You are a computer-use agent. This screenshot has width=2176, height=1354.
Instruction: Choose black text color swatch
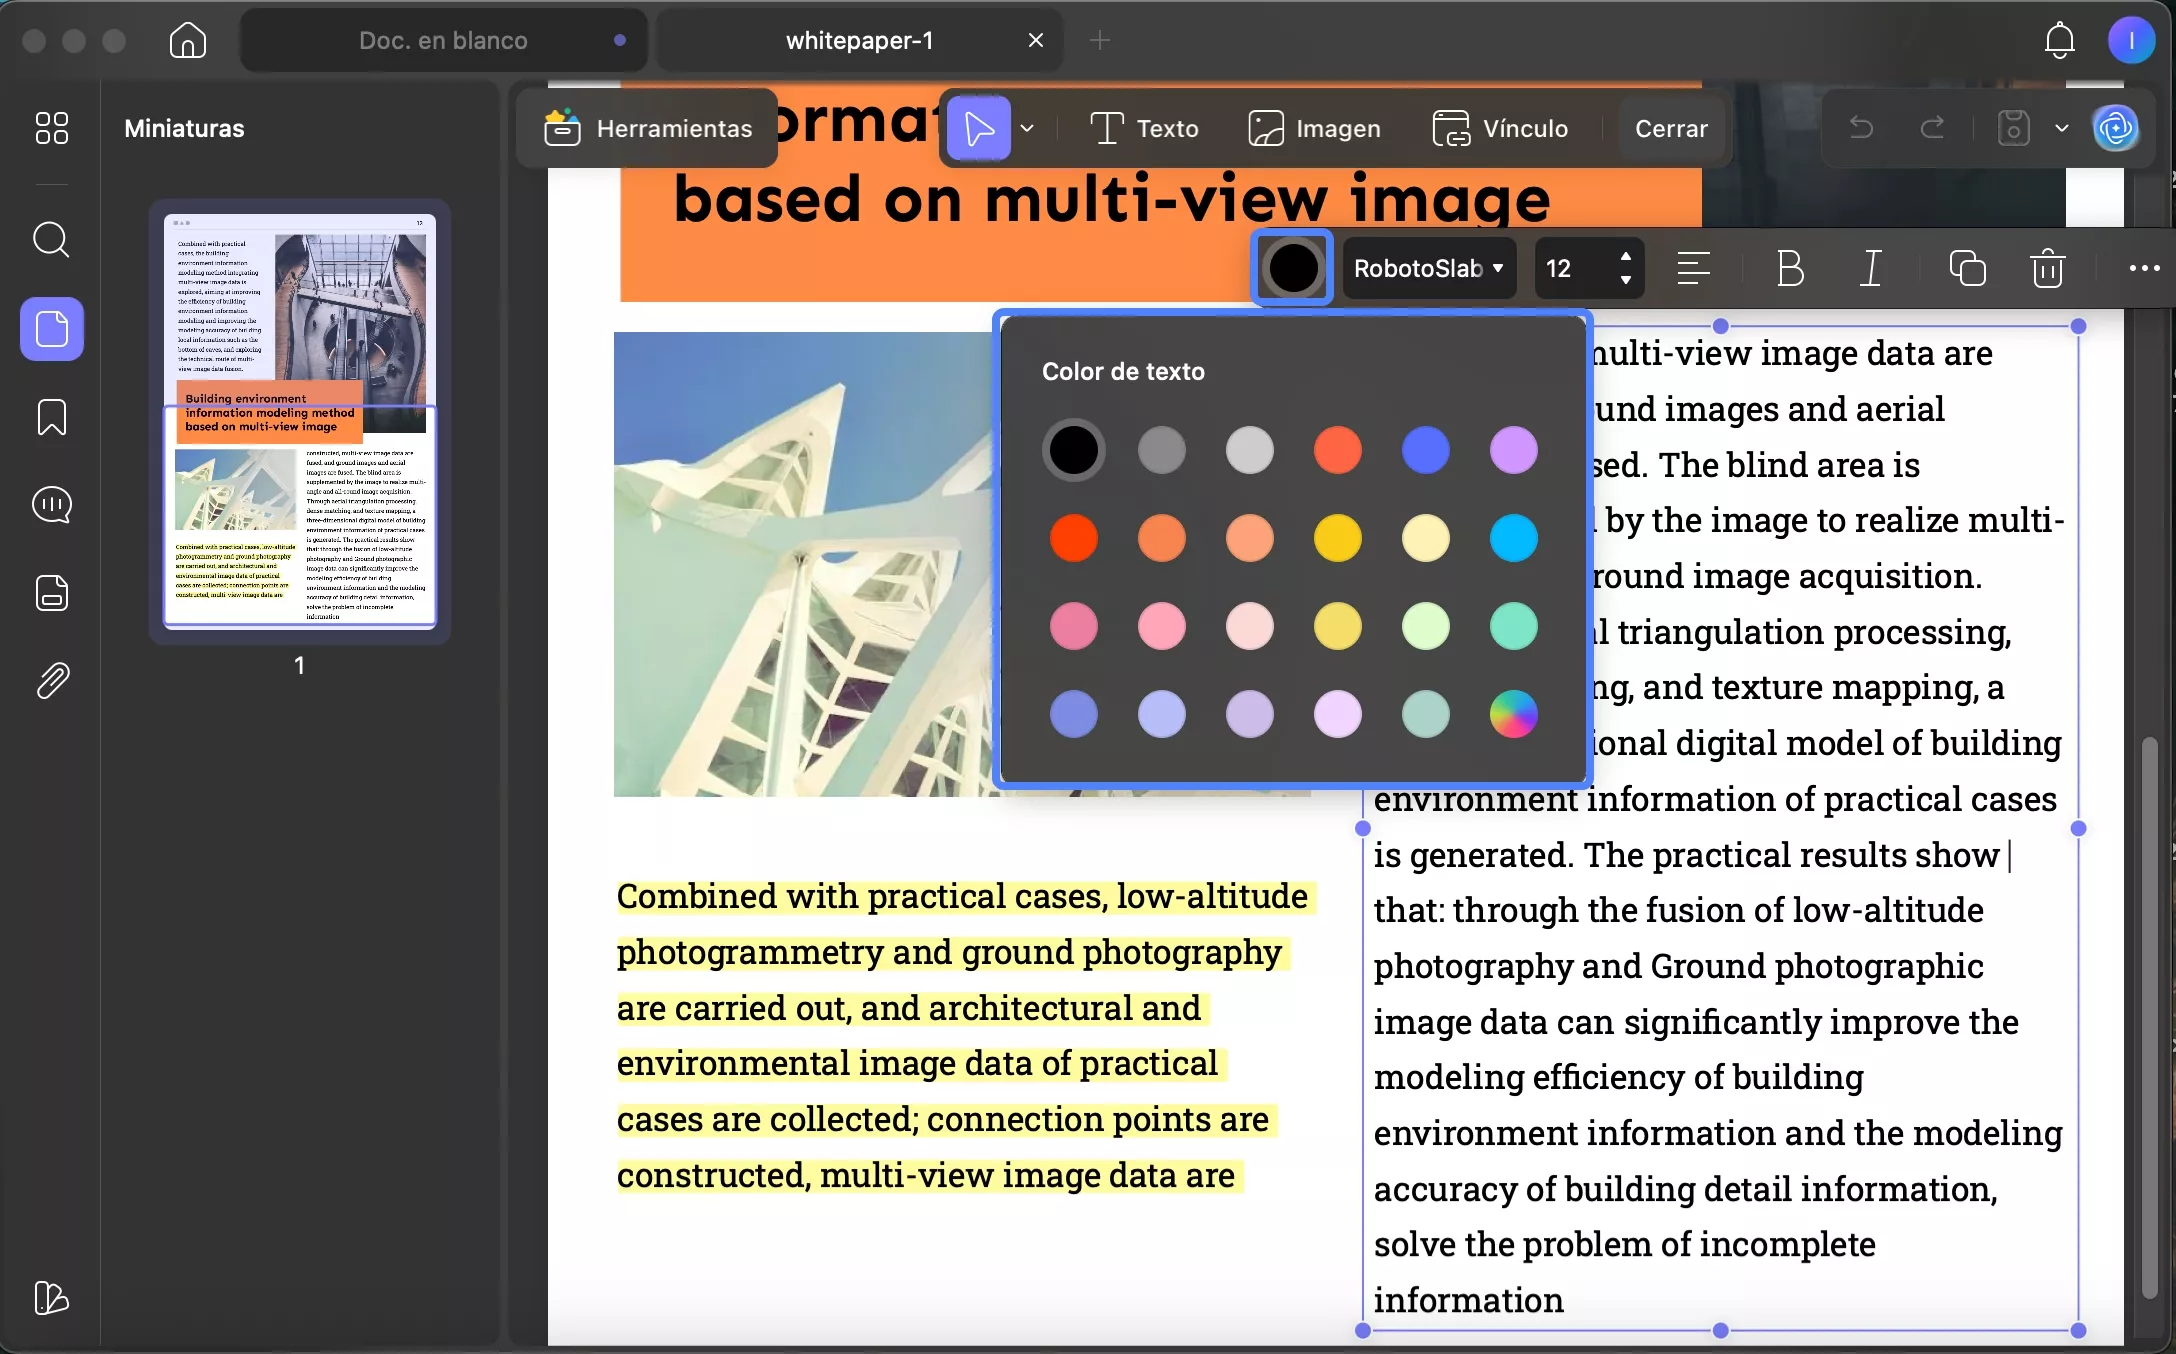tap(1074, 450)
